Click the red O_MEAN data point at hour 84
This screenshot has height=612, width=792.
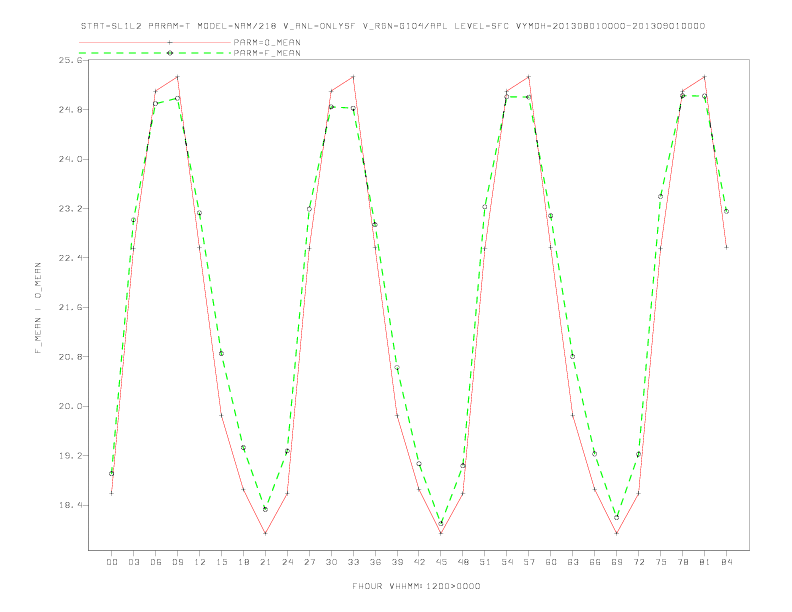(x=726, y=247)
